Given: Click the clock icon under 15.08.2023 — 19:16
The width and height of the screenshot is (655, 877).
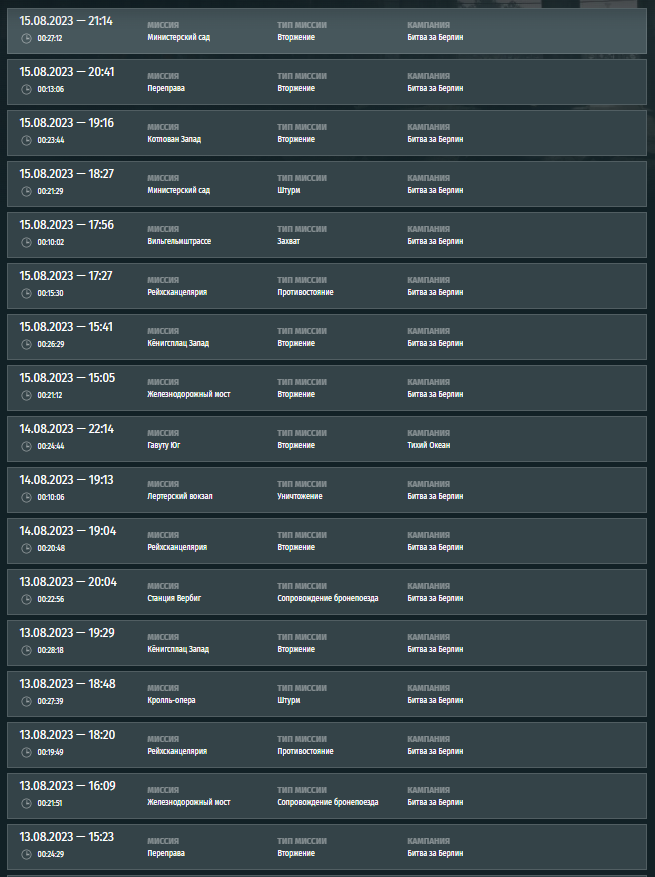Looking at the screenshot, I should pyautogui.click(x=26, y=140).
